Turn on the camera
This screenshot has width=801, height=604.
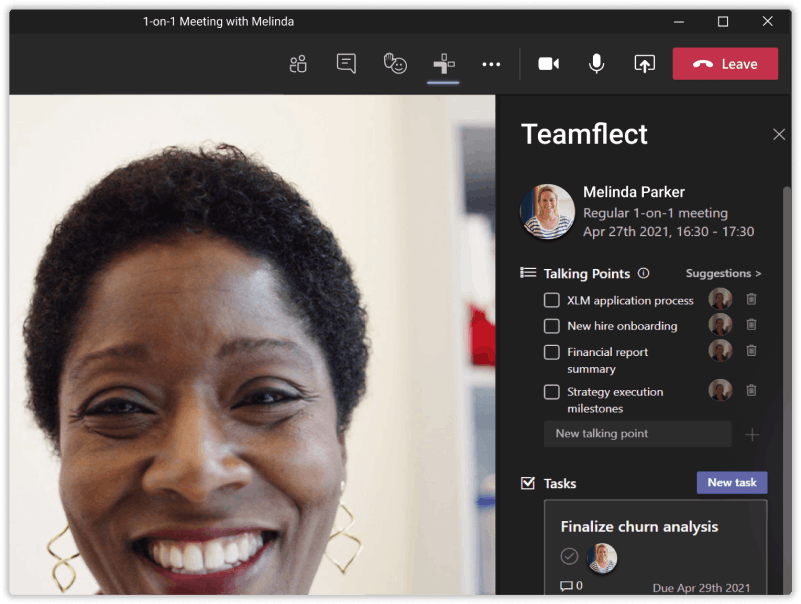pyautogui.click(x=547, y=63)
